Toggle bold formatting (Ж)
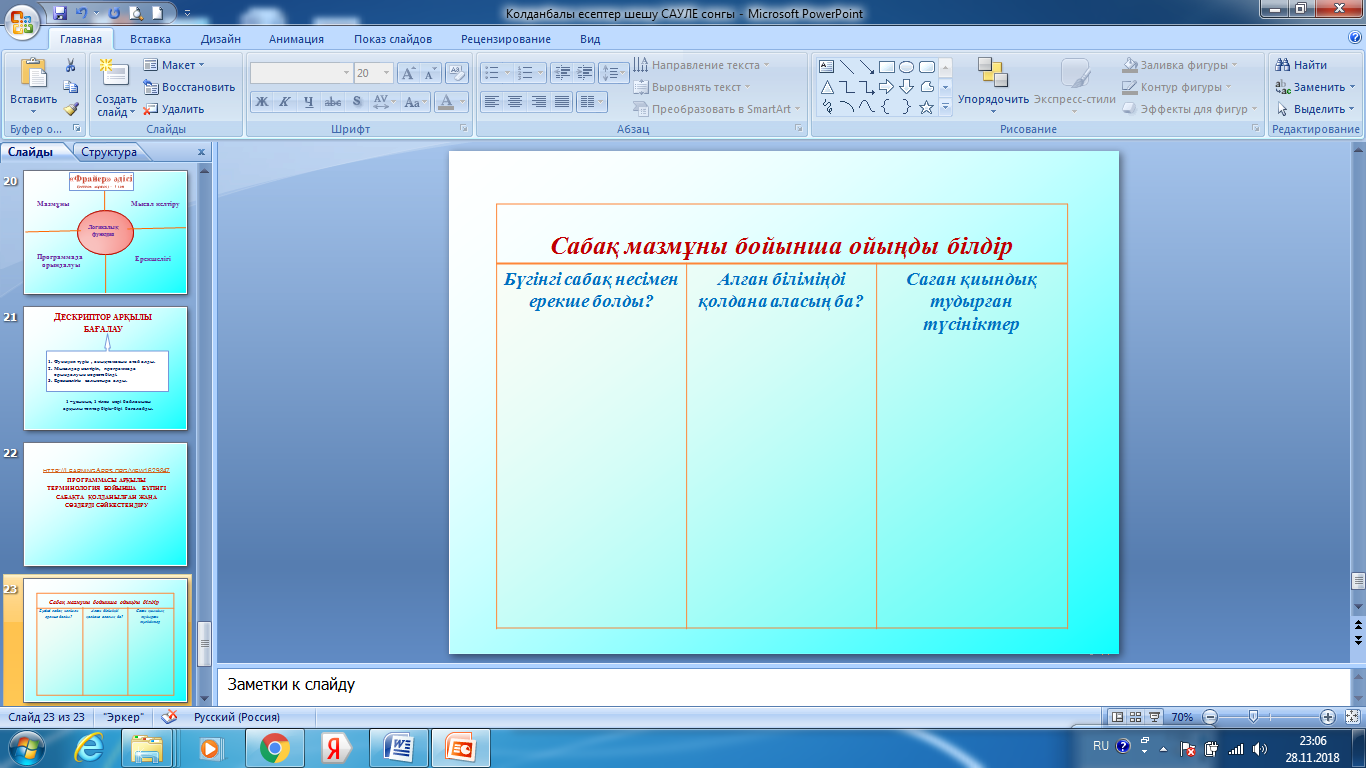 261,101
